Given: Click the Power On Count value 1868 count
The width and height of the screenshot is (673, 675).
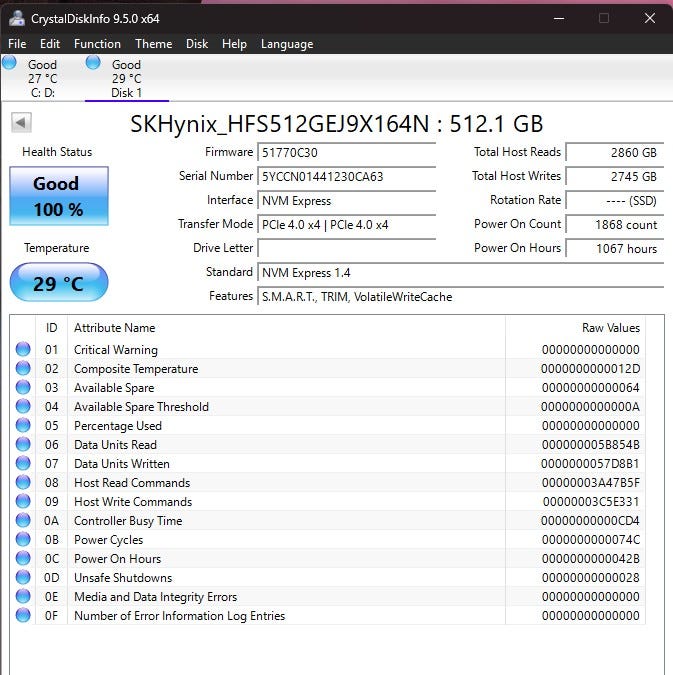Looking at the screenshot, I should (615, 225).
